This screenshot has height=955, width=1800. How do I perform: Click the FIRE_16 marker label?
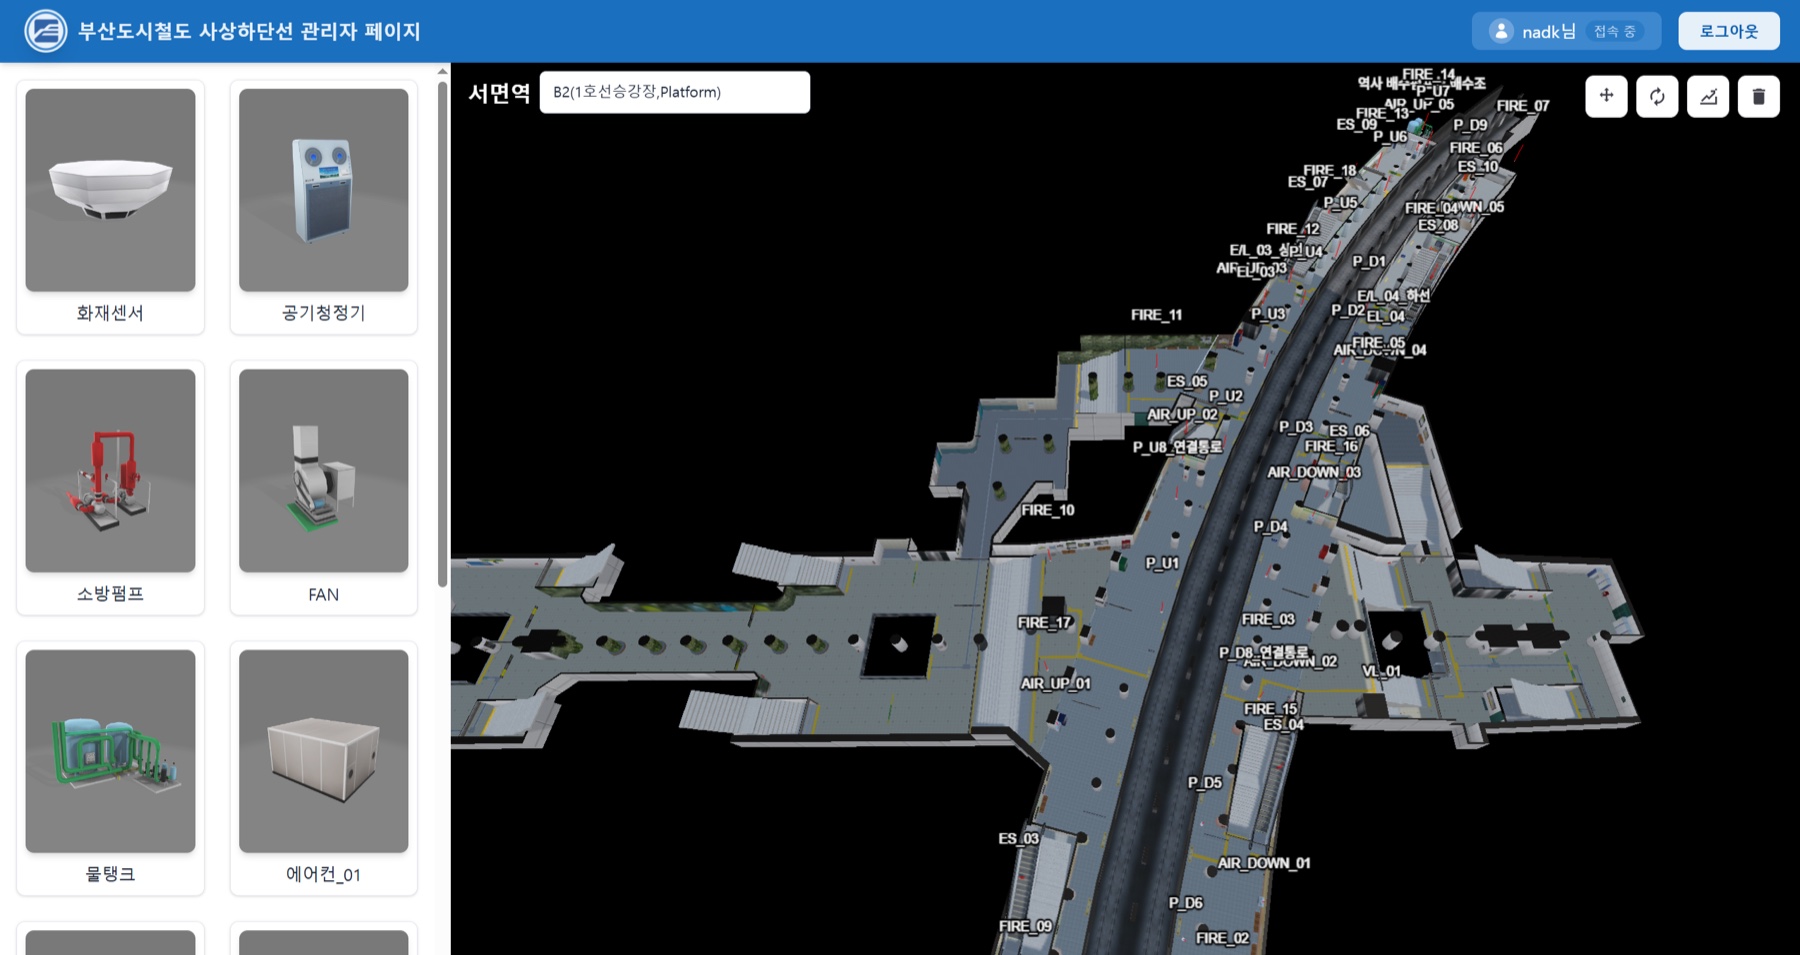pyautogui.click(x=1332, y=446)
